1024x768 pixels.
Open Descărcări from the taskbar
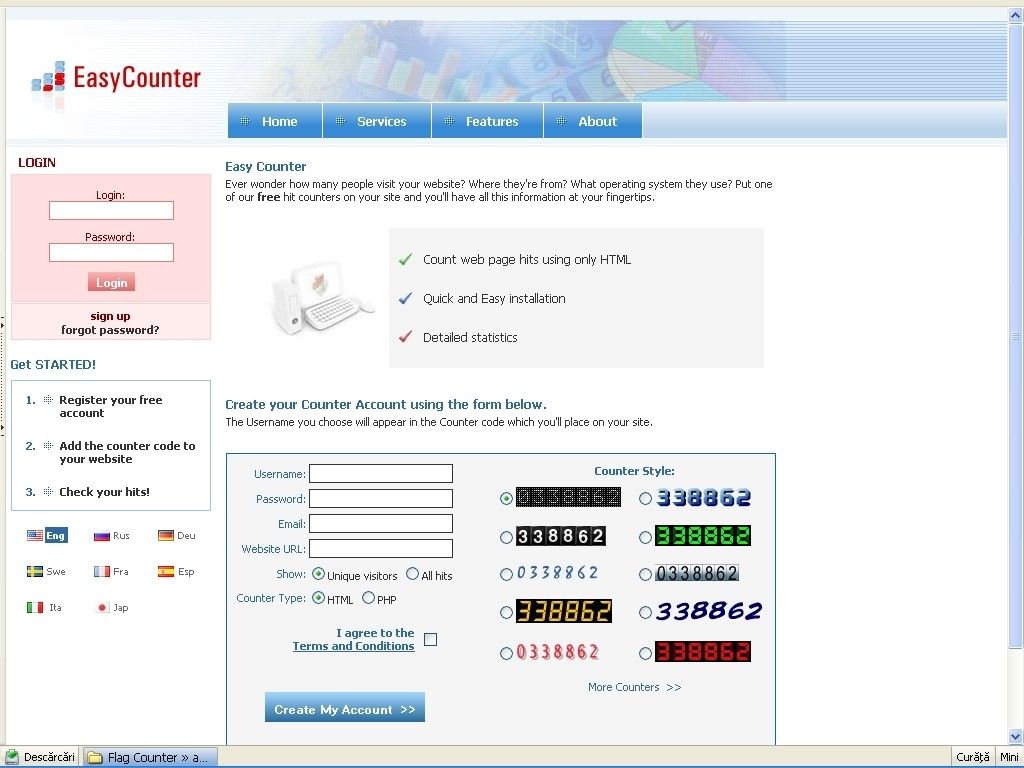[40, 757]
